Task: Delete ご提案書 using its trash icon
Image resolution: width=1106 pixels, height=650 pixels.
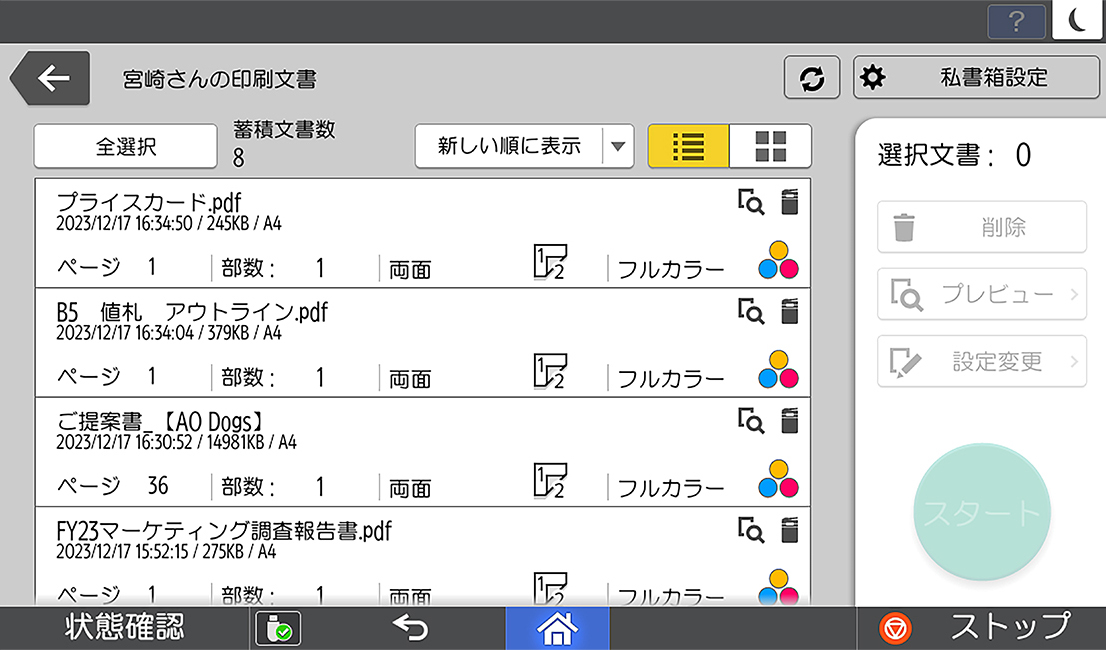Action: pos(790,421)
